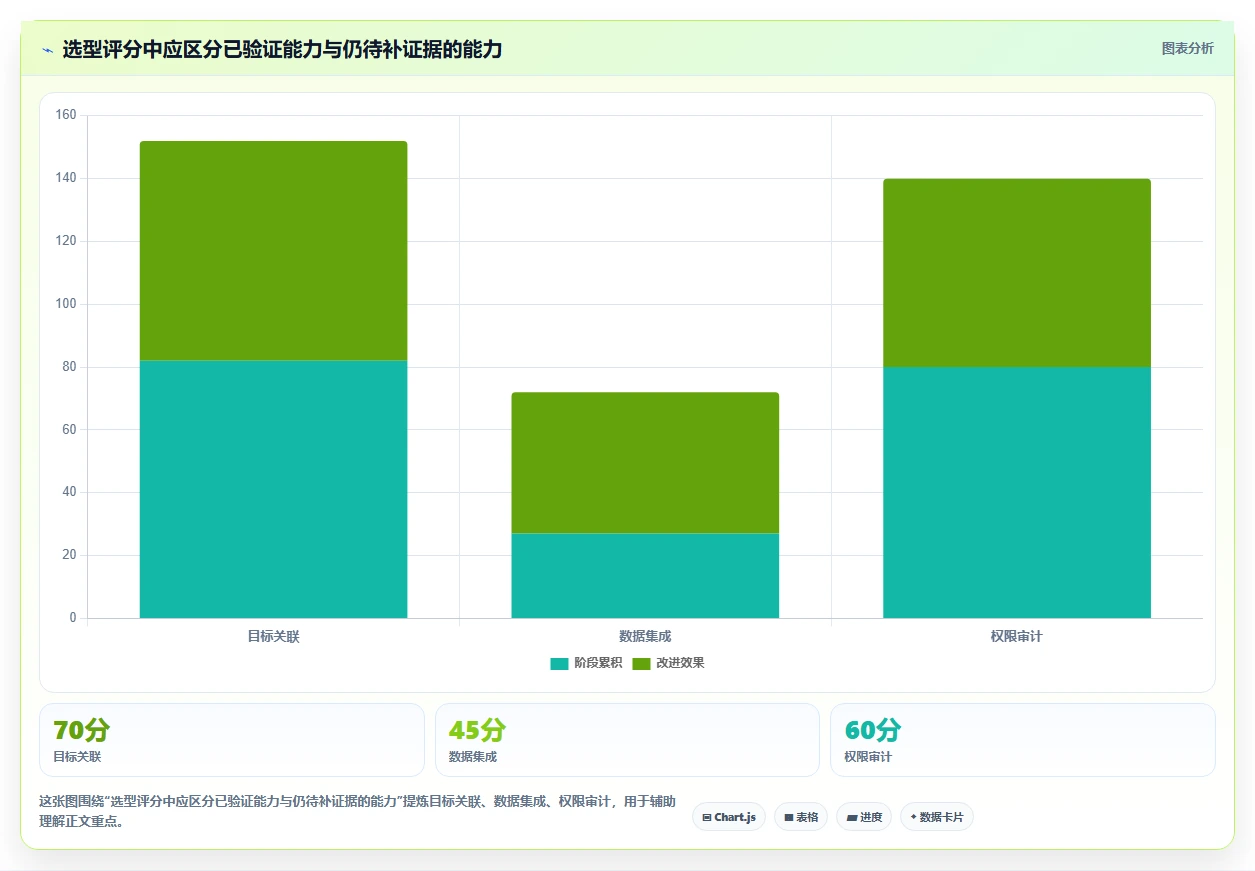Click the Chart.js tag chip
The height and width of the screenshot is (871, 1255).
click(729, 817)
